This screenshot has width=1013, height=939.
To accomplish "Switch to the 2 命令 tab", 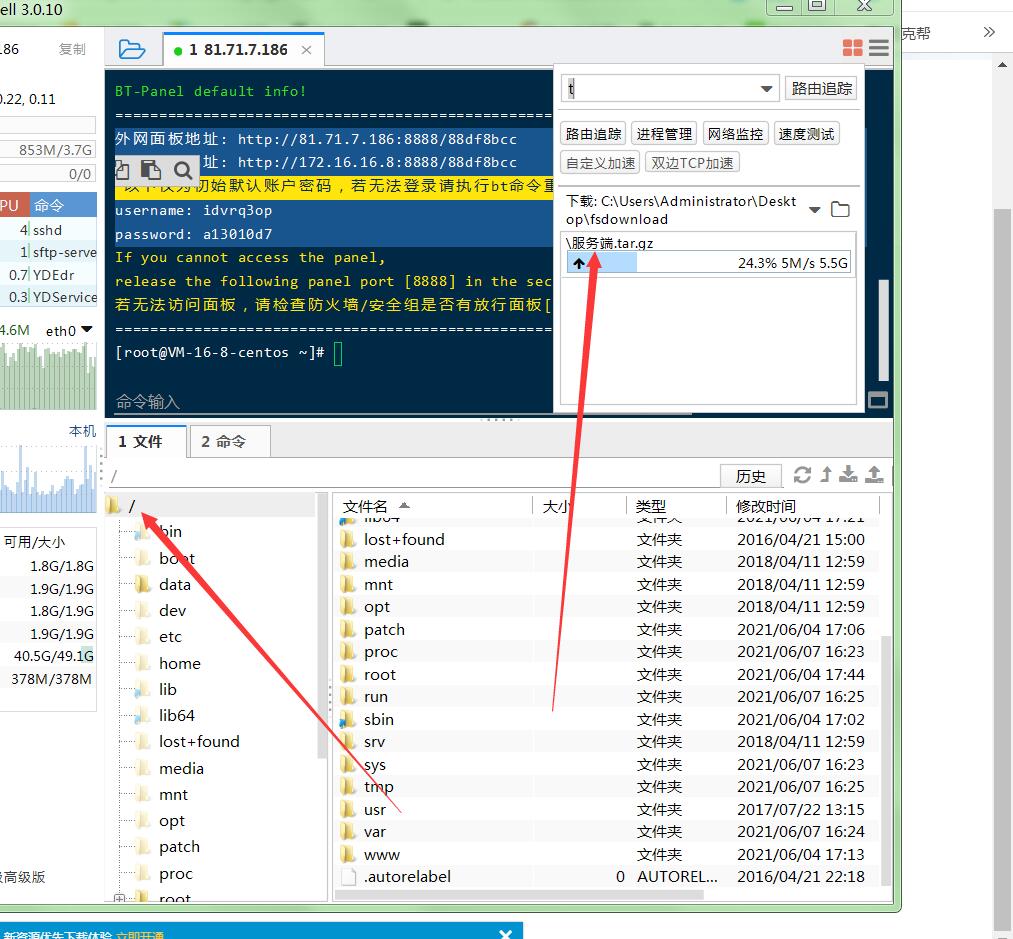I will [x=223, y=441].
